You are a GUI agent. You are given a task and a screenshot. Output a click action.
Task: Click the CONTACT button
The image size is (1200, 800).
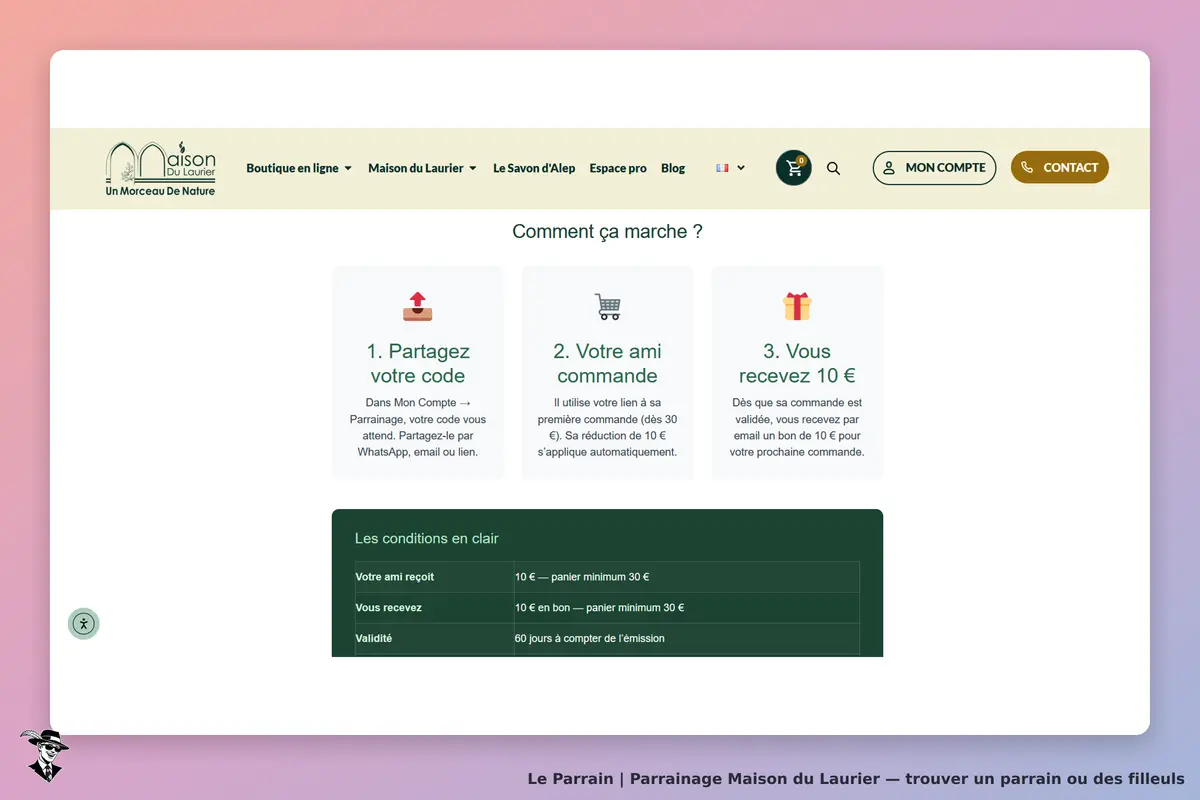pos(1060,168)
